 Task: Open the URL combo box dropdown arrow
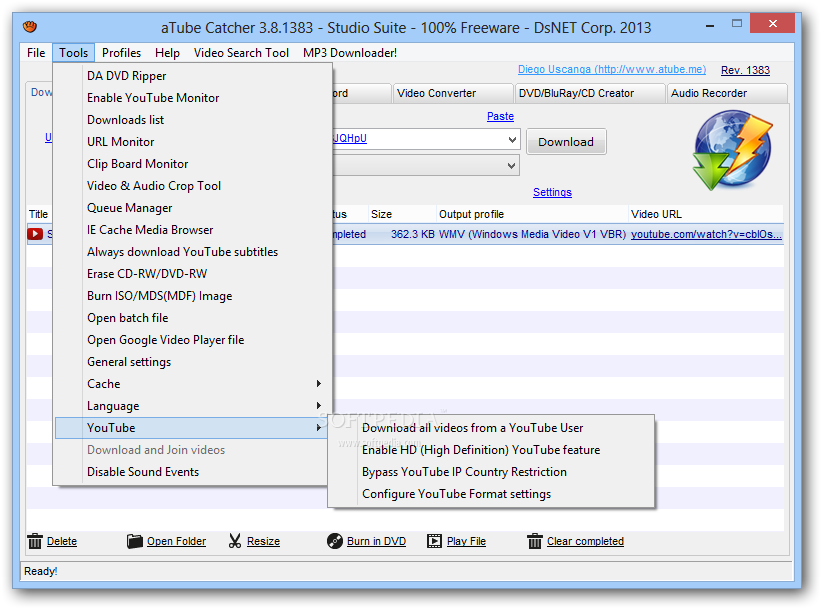point(512,139)
